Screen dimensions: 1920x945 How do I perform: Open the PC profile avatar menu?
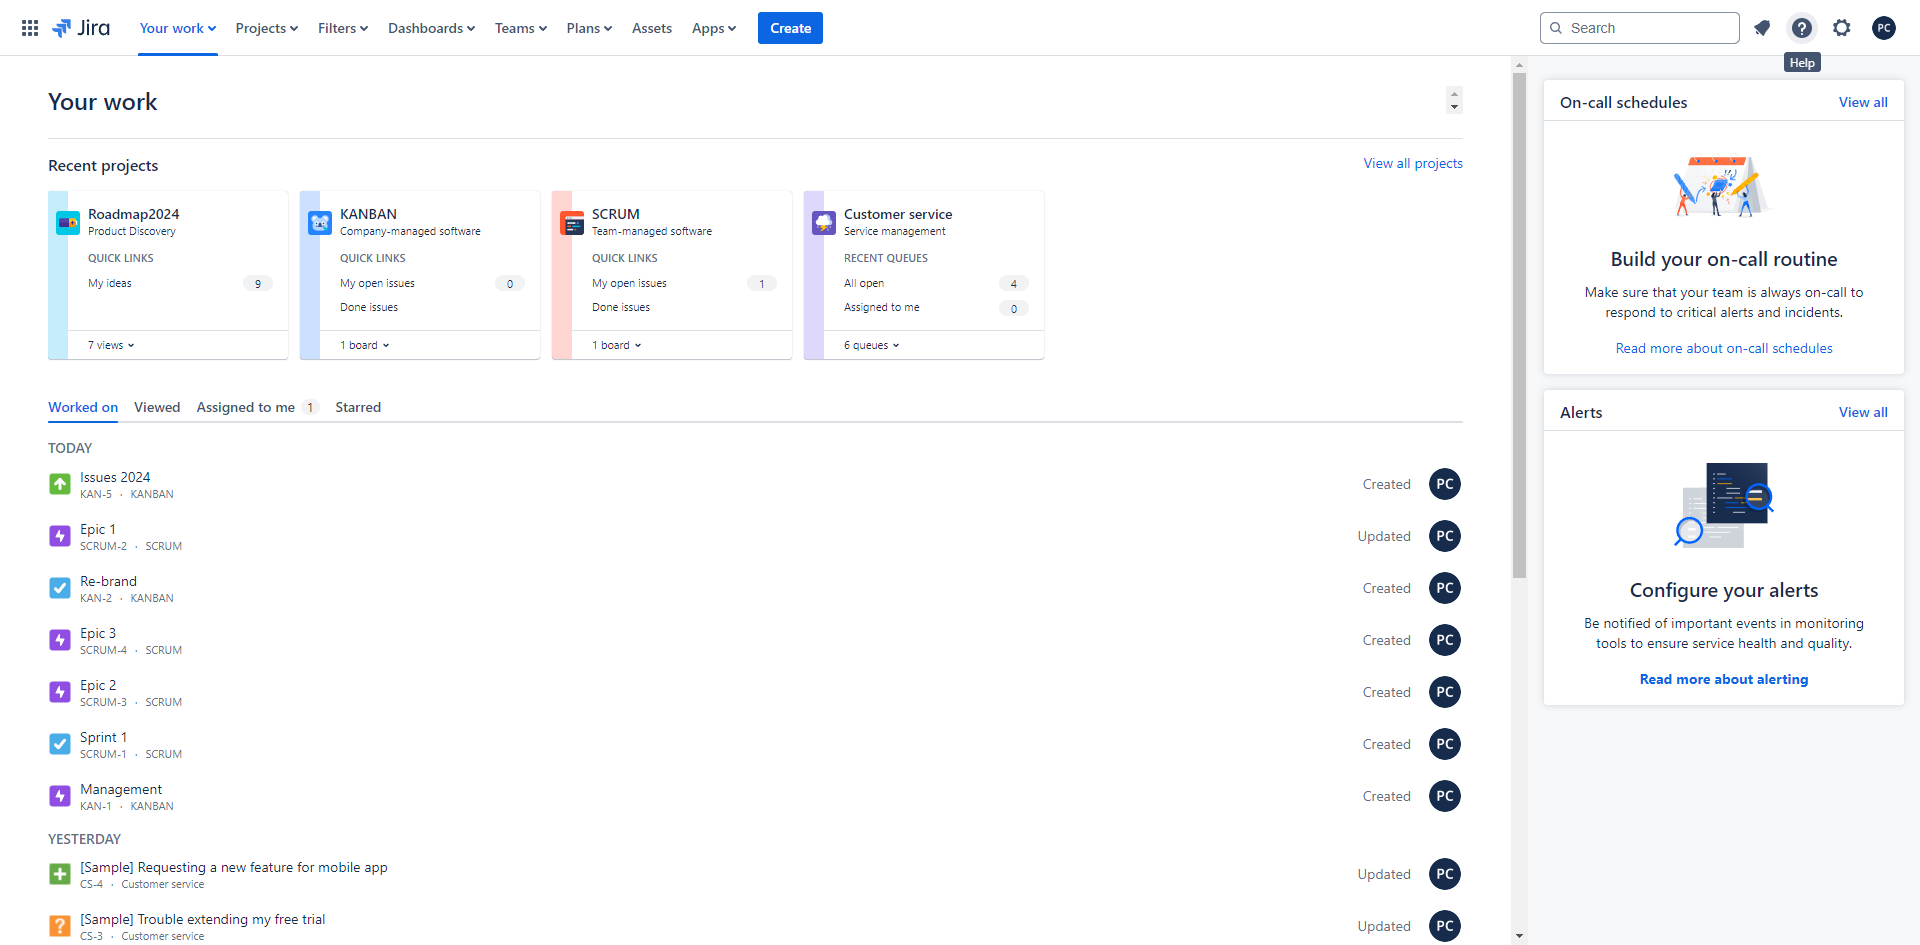pos(1884,28)
